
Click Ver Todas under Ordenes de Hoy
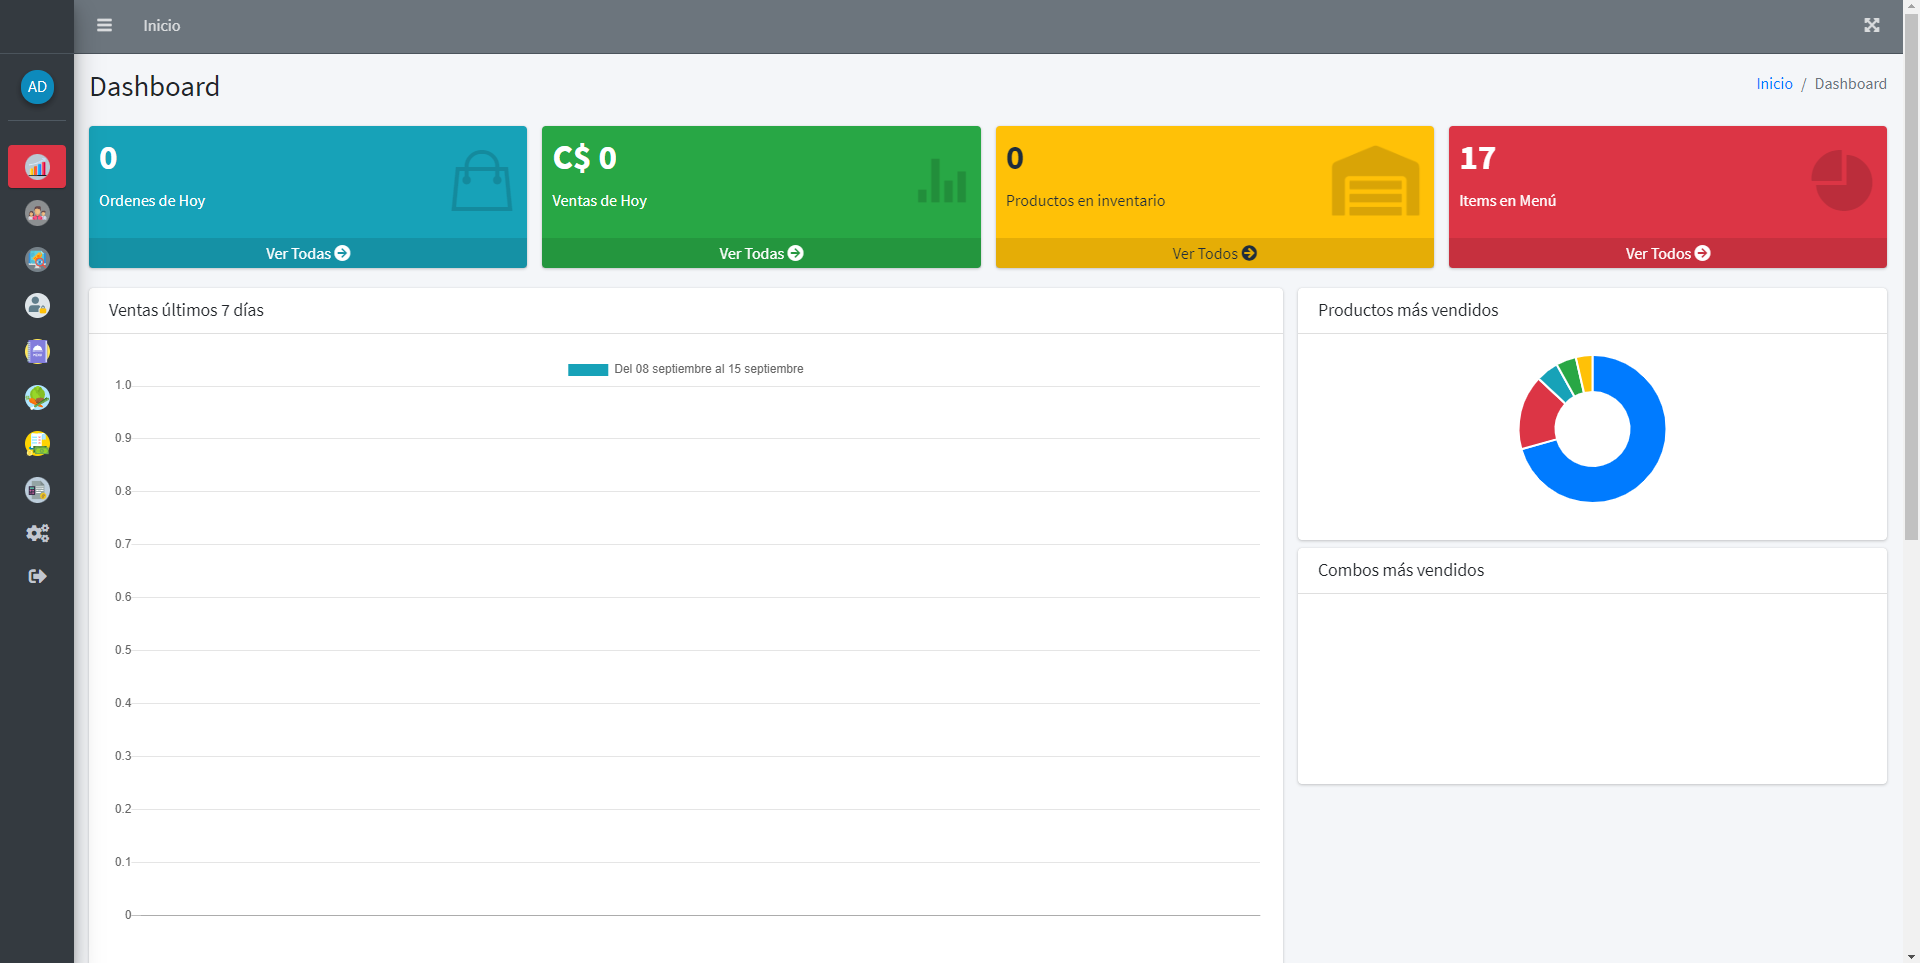307,253
